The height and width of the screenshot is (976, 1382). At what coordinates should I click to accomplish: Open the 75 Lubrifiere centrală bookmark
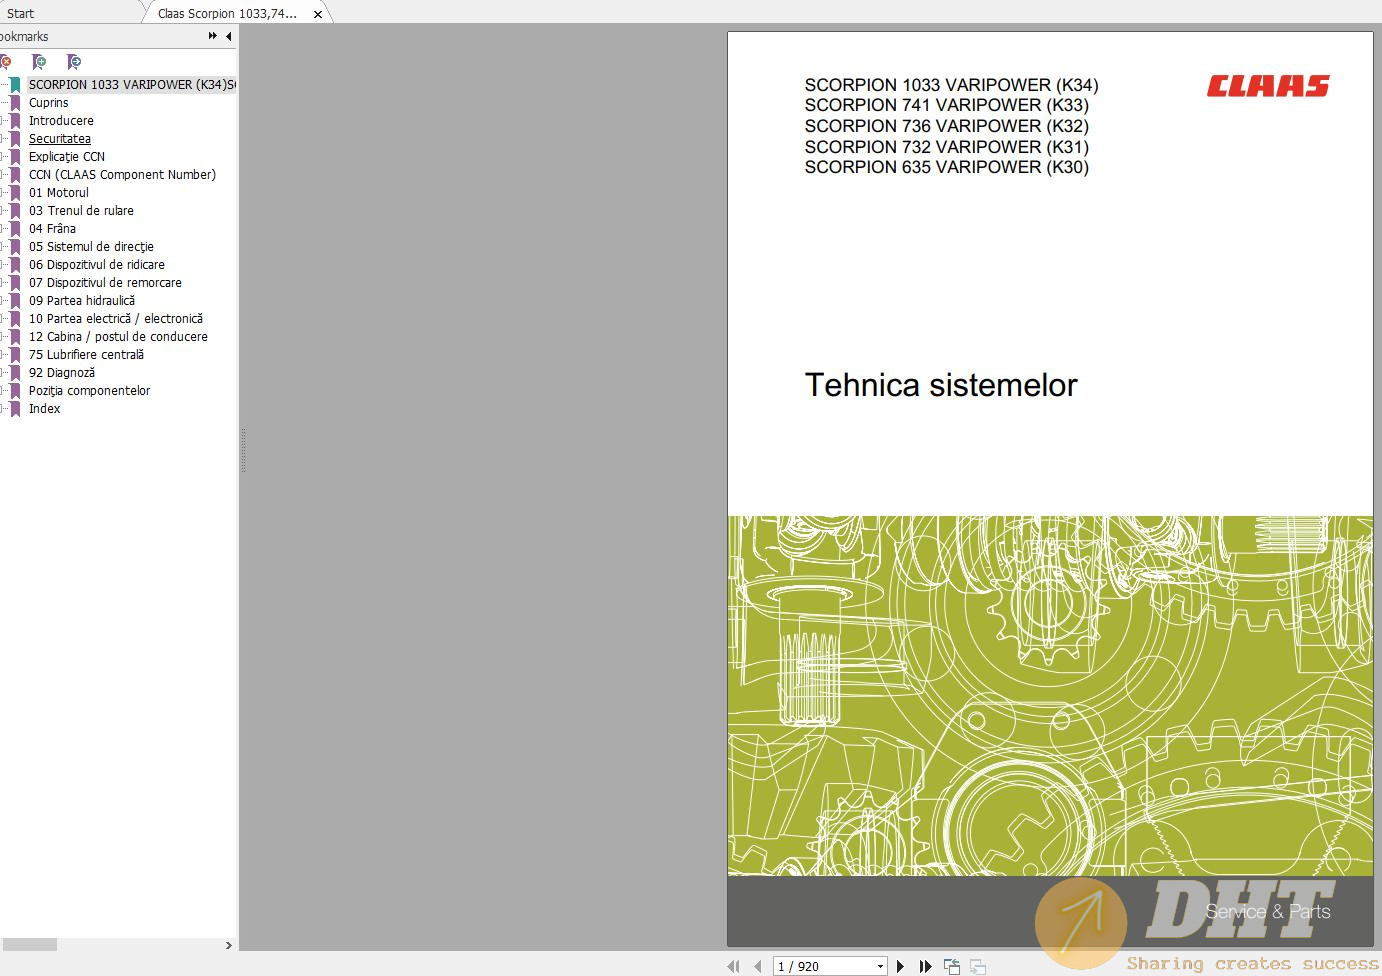pyautogui.click(x=86, y=355)
